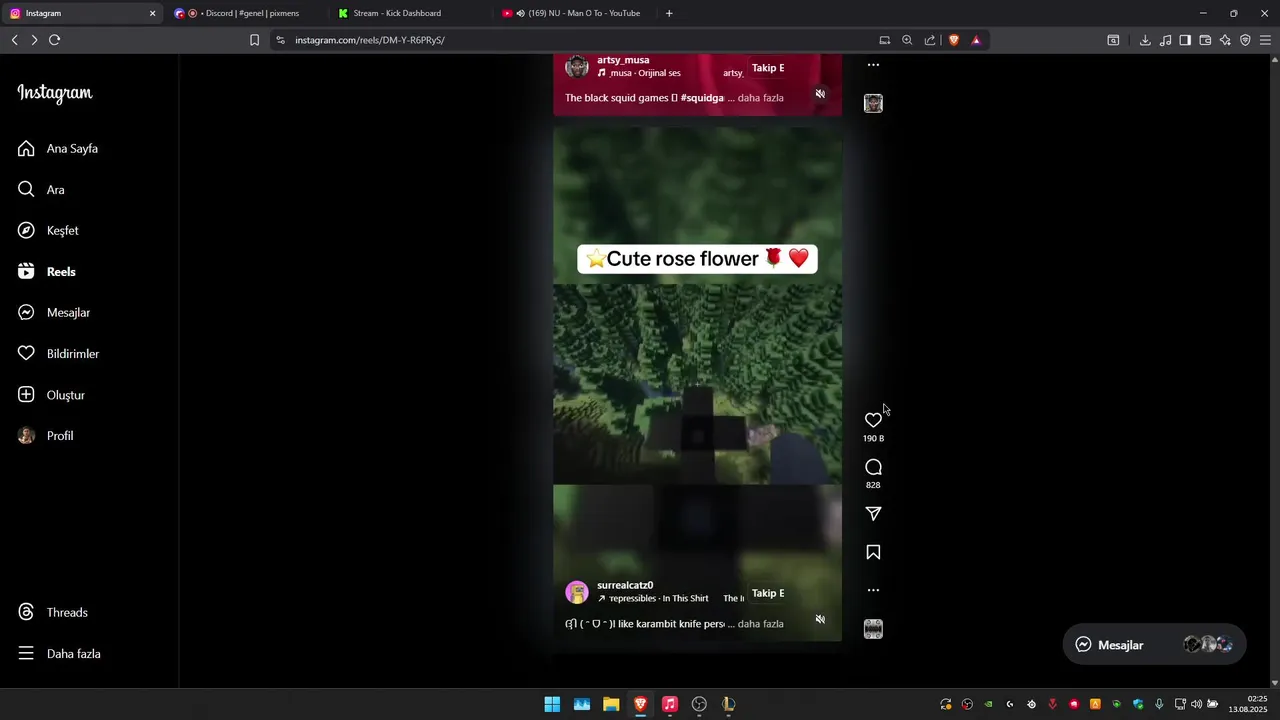1280x720 pixels.
Task: Go back in browser history
Action: 14,40
